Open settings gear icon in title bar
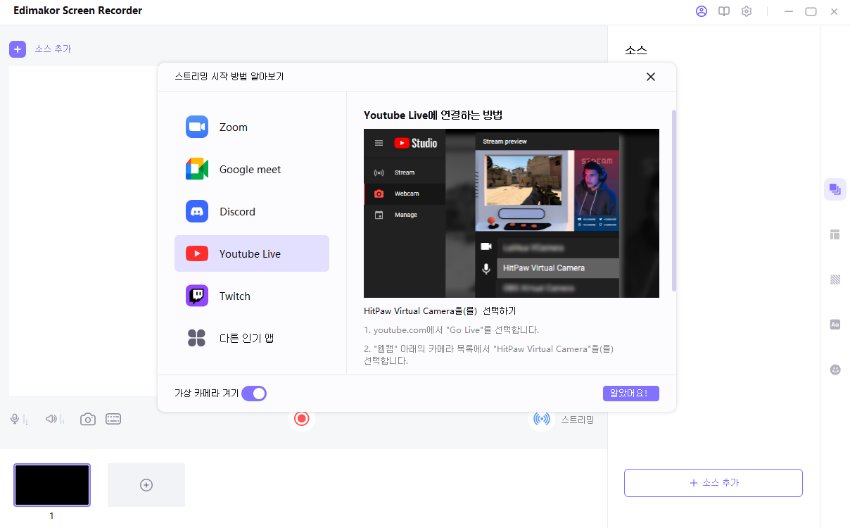The height and width of the screenshot is (528, 850). [x=746, y=11]
